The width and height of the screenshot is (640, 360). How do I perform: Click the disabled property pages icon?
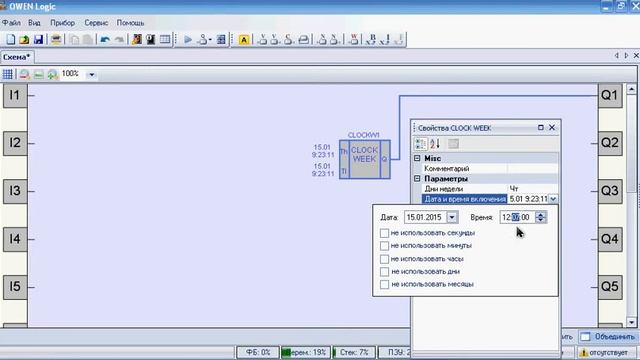pos(453,144)
